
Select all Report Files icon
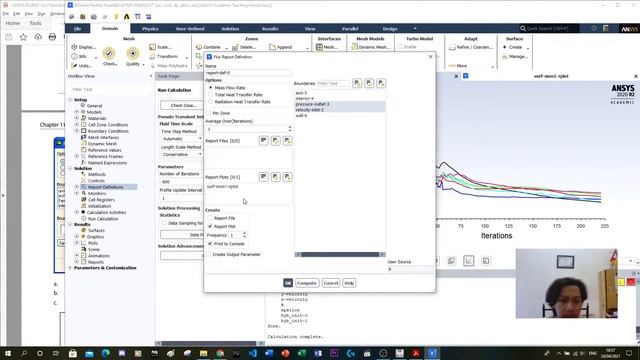coord(276,140)
